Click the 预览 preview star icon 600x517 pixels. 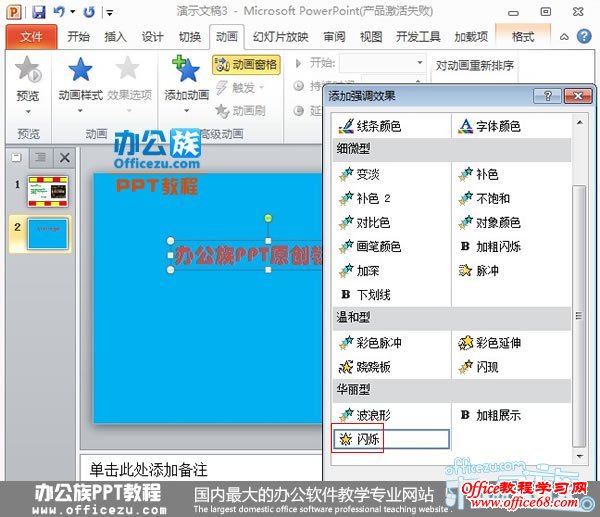28,70
